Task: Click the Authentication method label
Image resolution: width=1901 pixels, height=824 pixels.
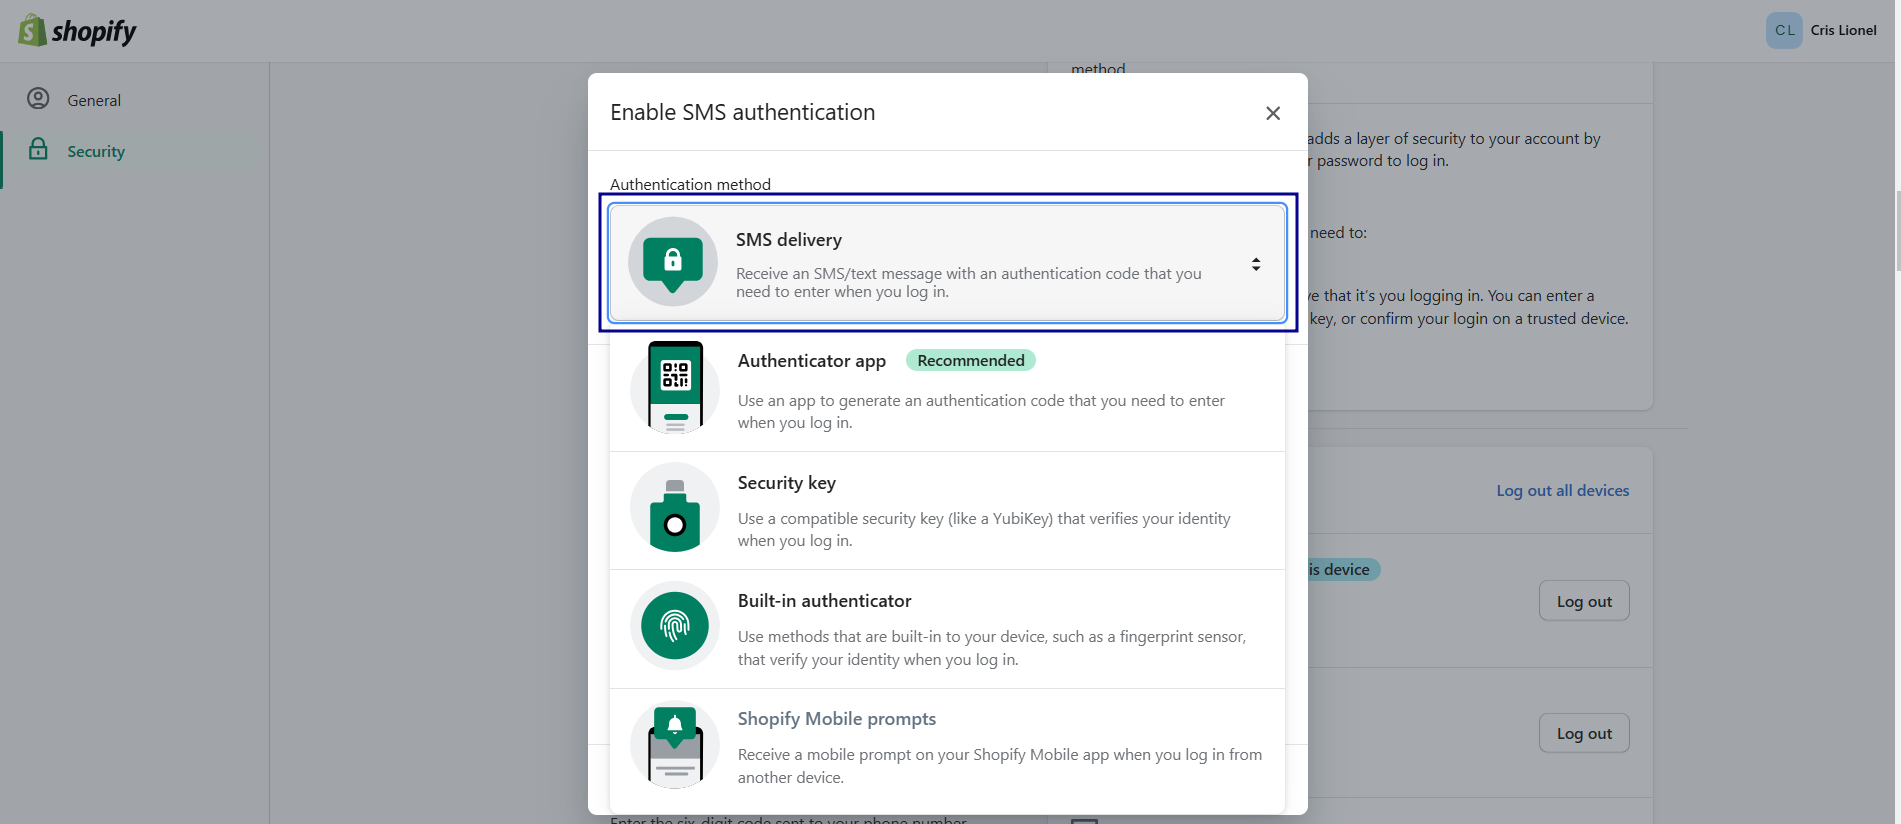Action: tap(690, 184)
